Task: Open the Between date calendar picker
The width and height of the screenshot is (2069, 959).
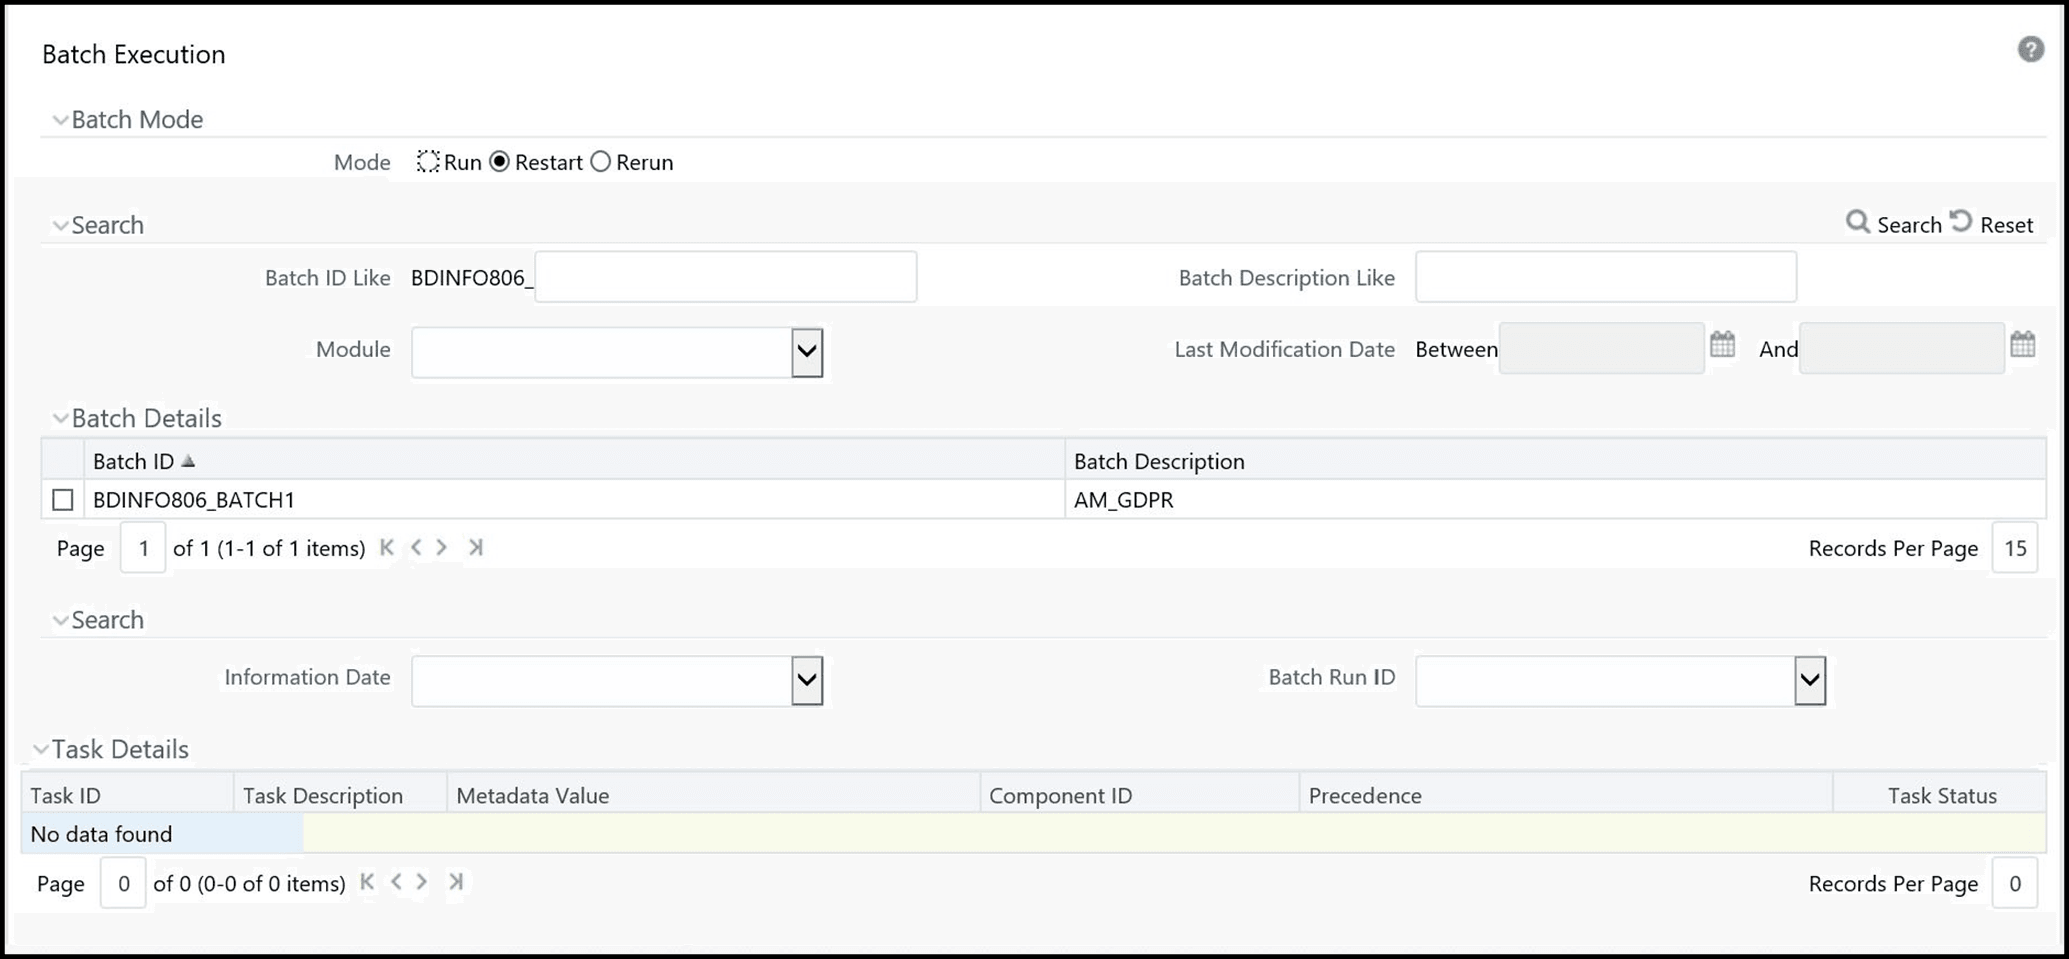Action: pyautogui.click(x=1722, y=345)
